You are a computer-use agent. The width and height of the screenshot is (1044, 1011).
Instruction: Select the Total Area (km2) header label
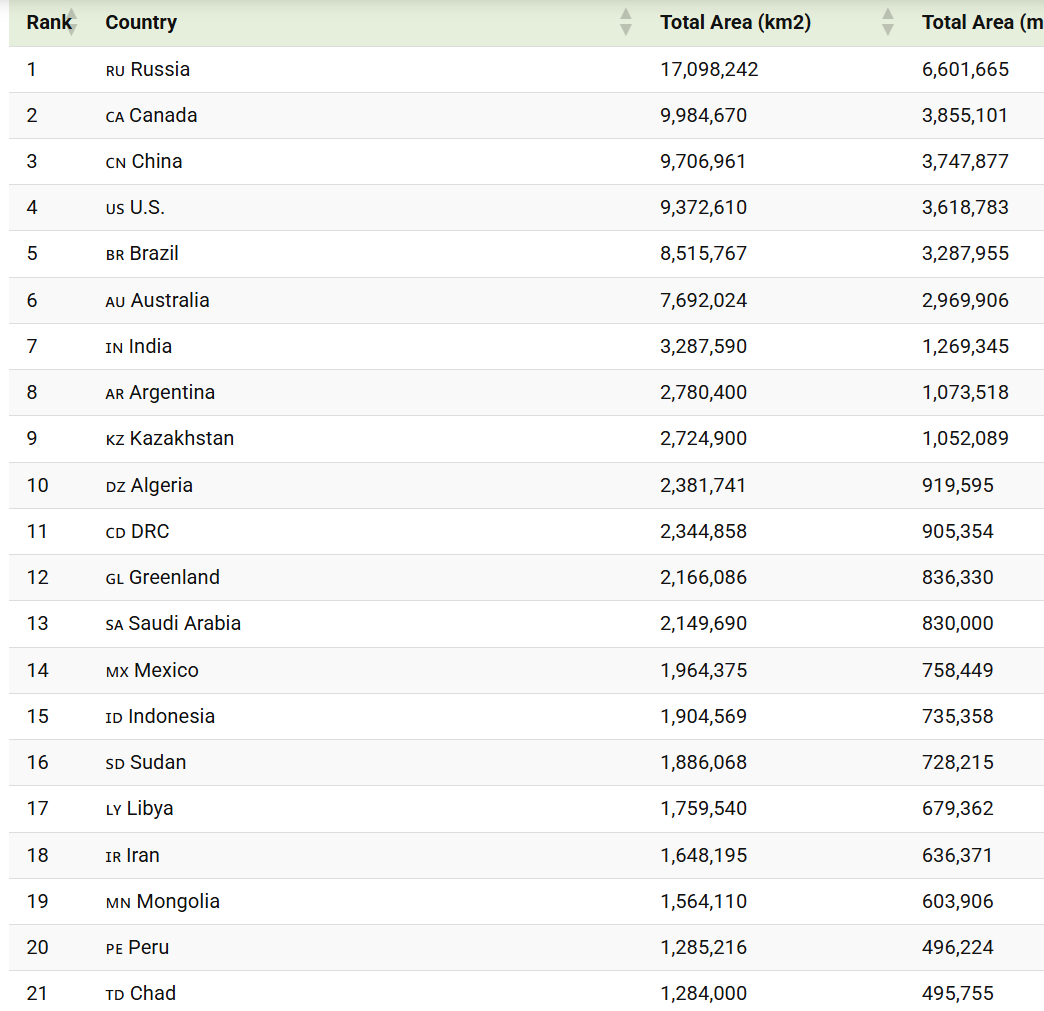735,22
